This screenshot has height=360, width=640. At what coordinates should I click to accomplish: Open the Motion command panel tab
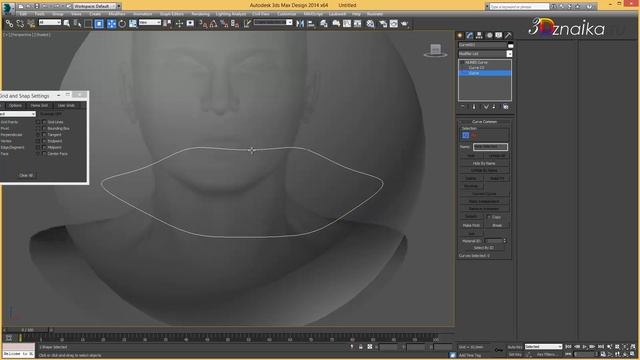point(489,36)
